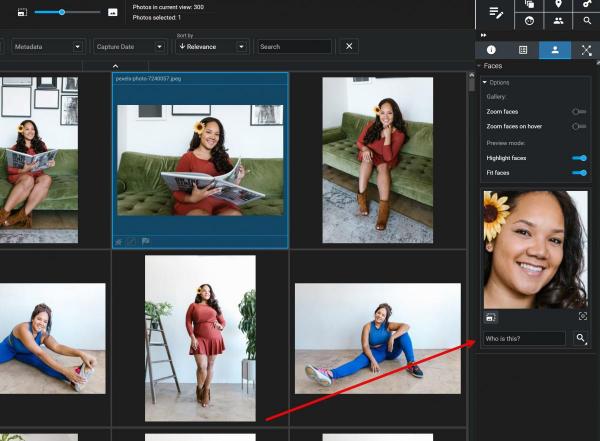
Task: Select the Faces person tab
Action: point(555,50)
